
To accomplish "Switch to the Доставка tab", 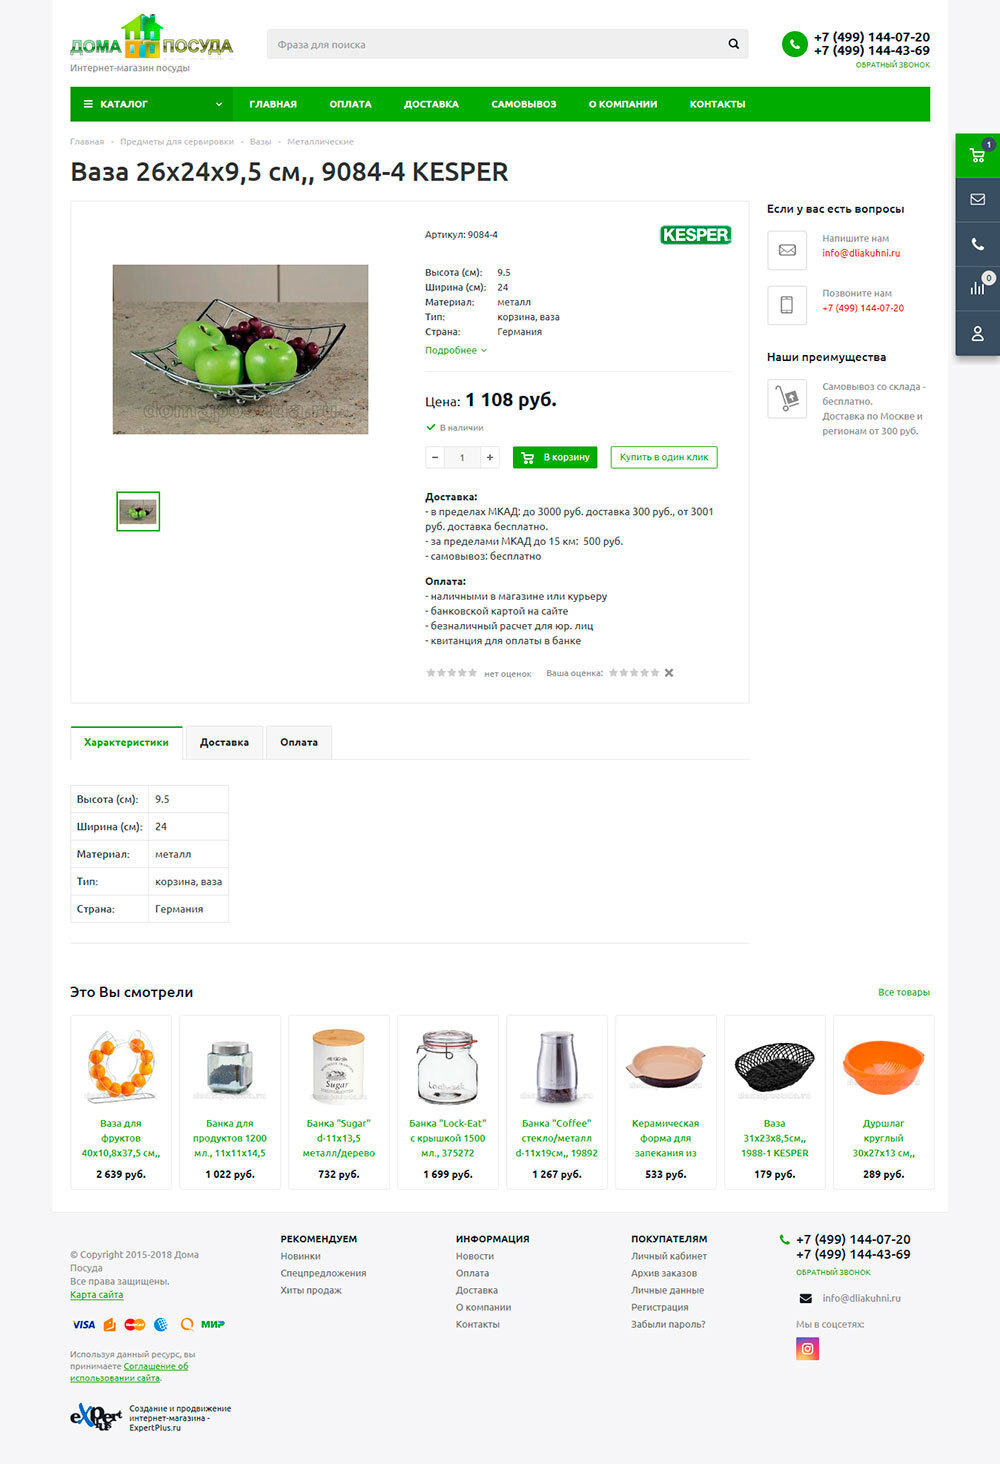I will coord(224,742).
